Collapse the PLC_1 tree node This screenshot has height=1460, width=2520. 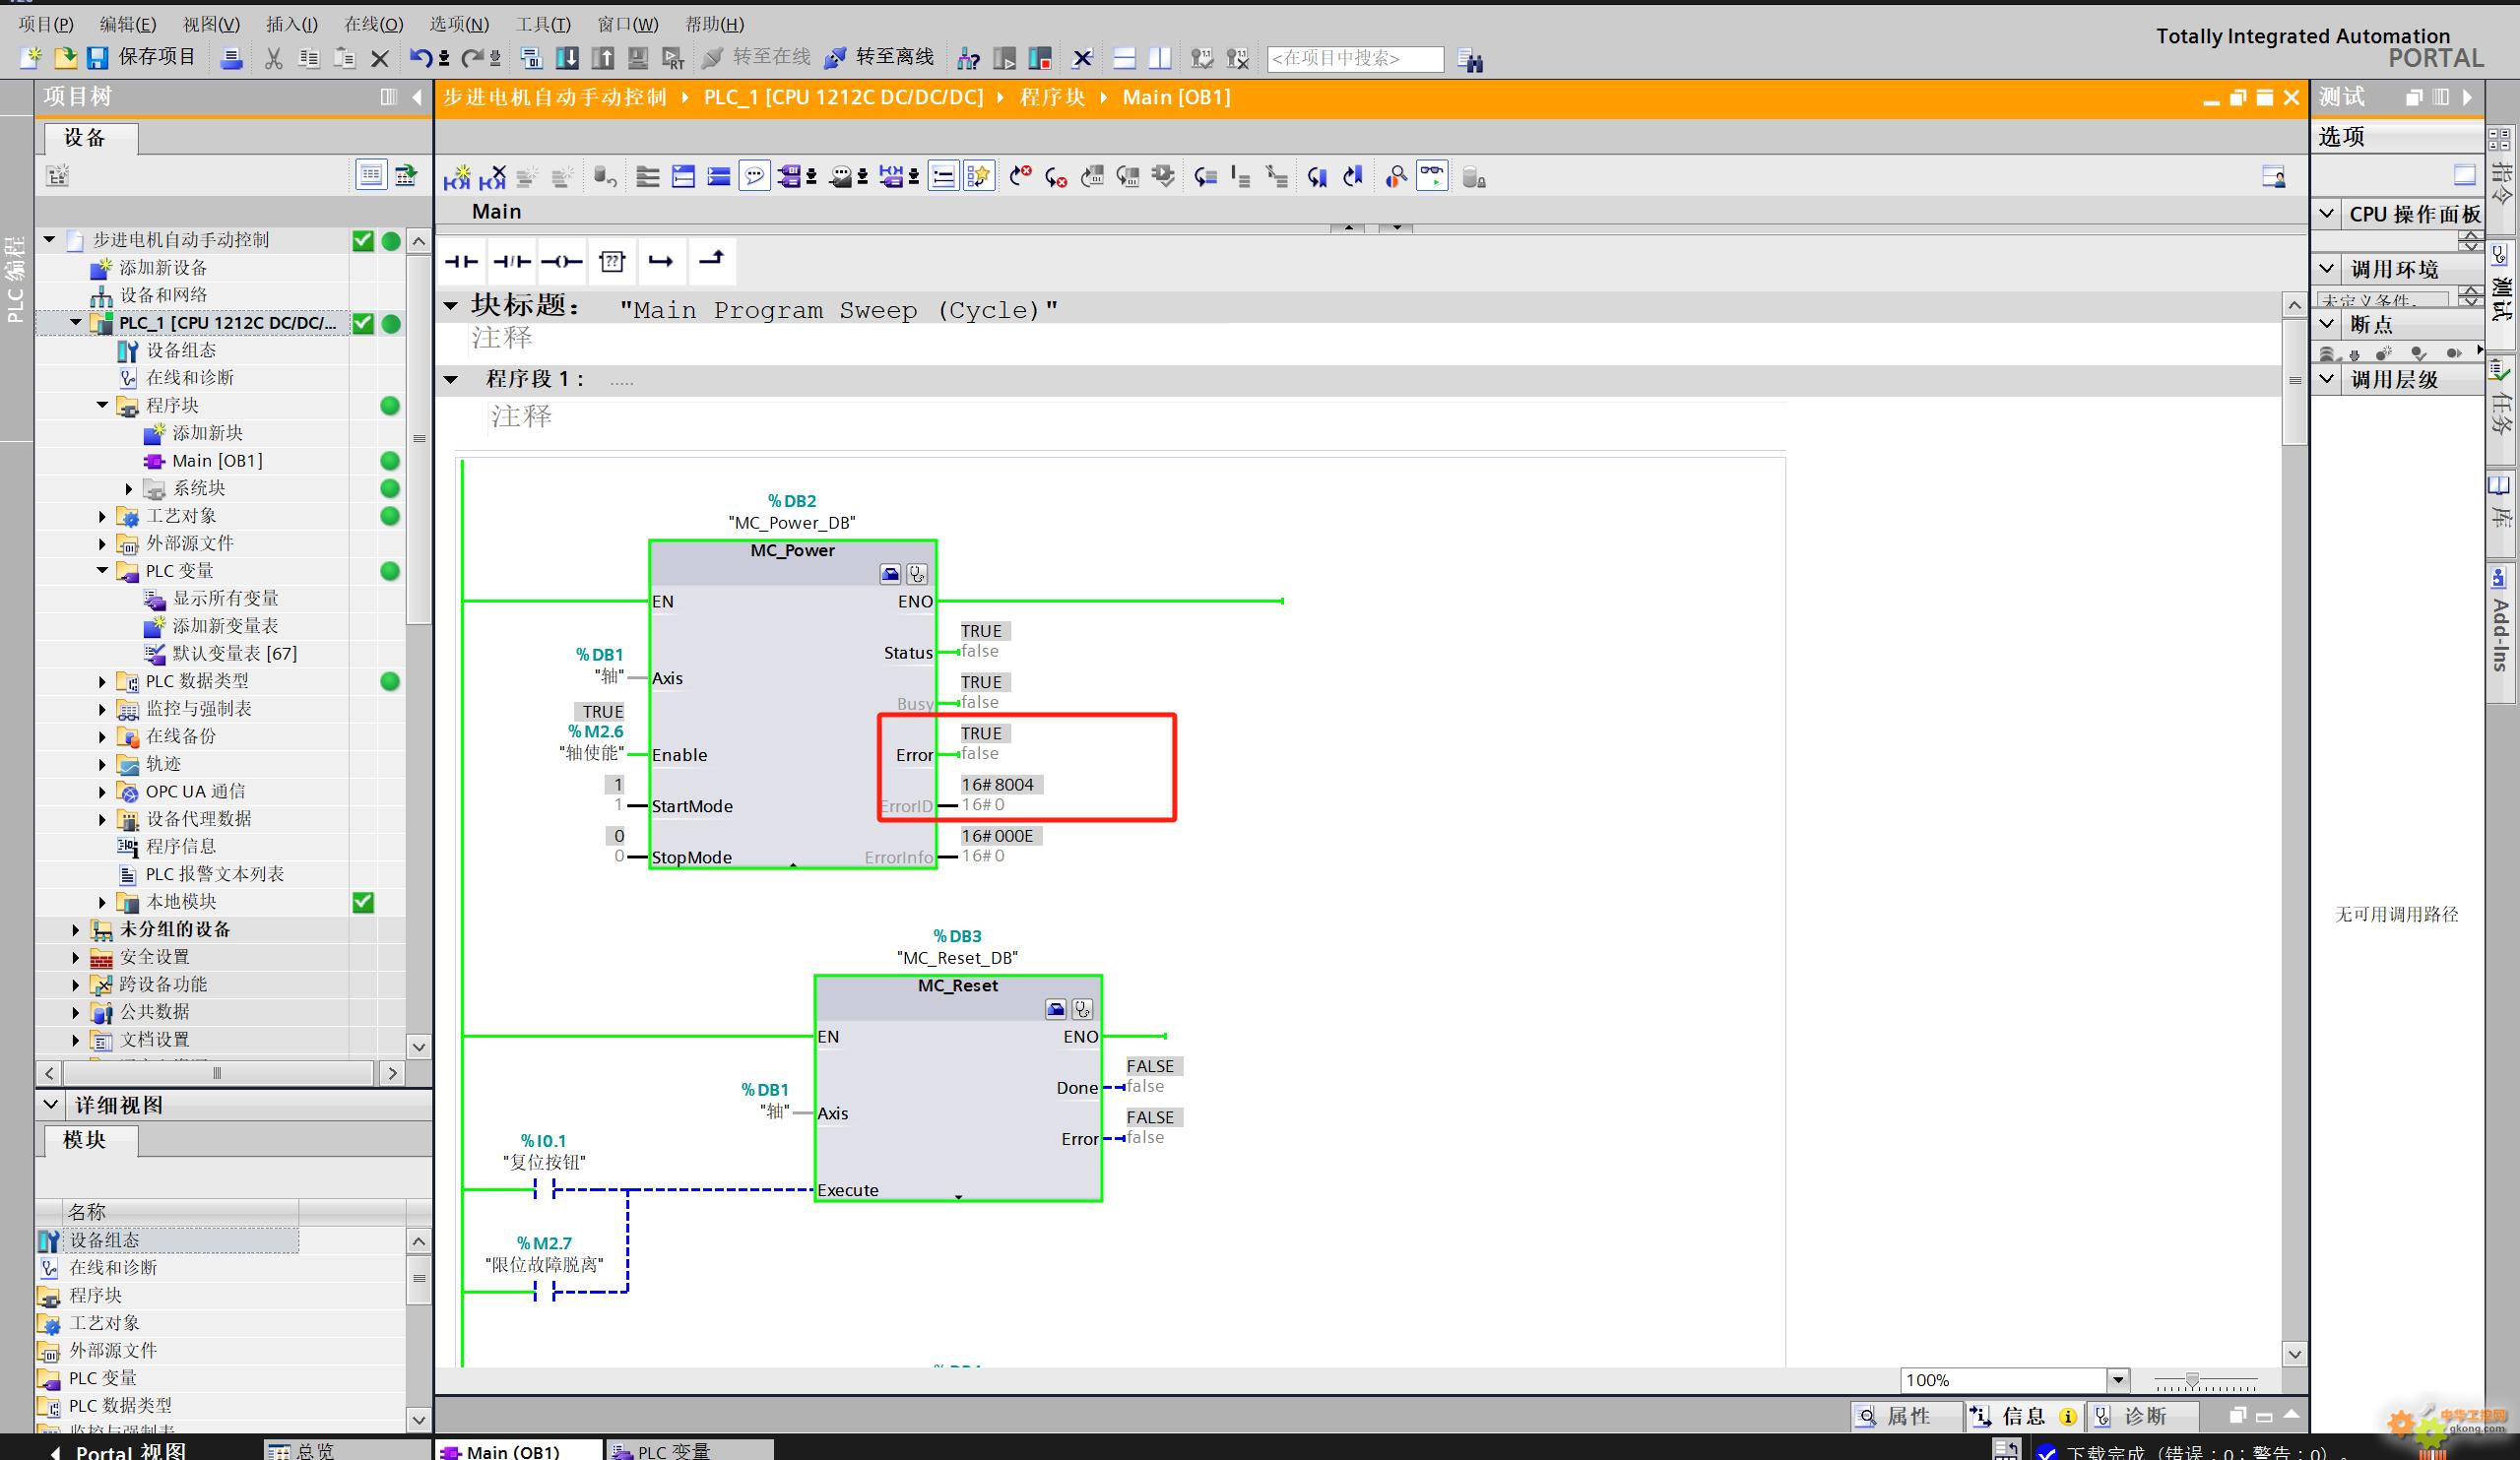coord(76,322)
